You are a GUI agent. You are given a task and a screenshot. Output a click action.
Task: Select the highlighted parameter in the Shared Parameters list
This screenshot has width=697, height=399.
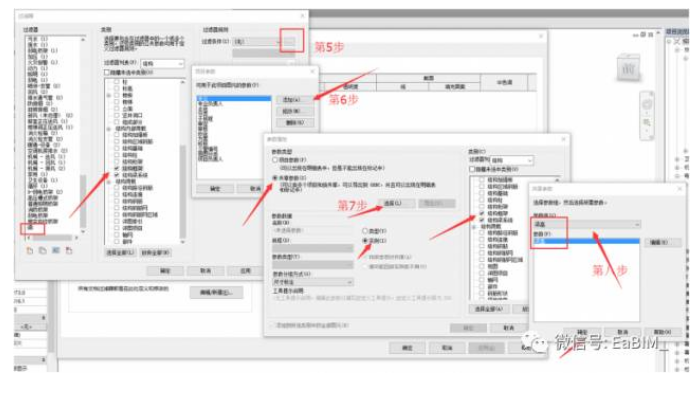[x=587, y=241]
